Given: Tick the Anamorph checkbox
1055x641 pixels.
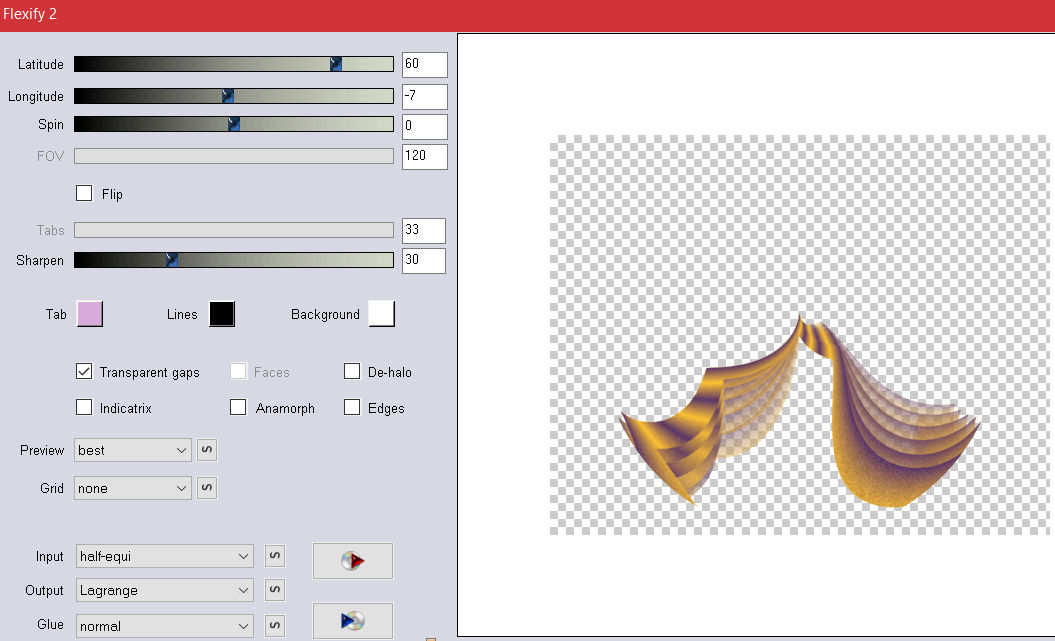Looking at the screenshot, I should (x=238, y=408).
